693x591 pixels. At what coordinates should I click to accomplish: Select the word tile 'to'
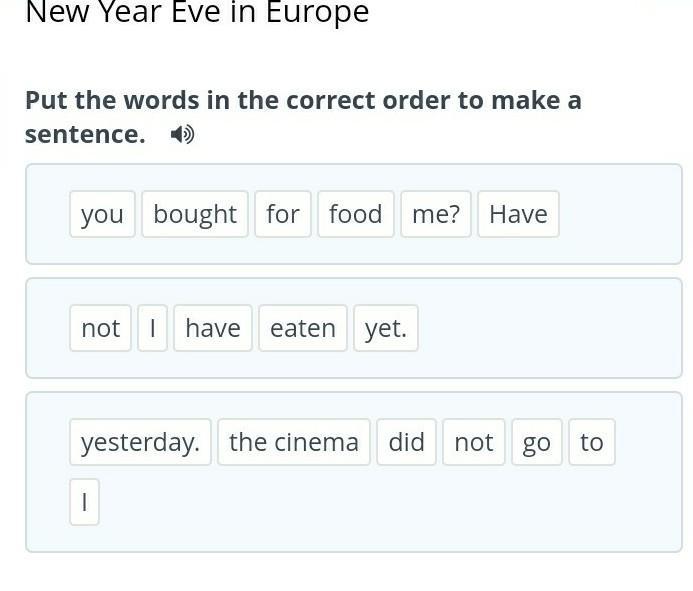[x=592, y=442]
